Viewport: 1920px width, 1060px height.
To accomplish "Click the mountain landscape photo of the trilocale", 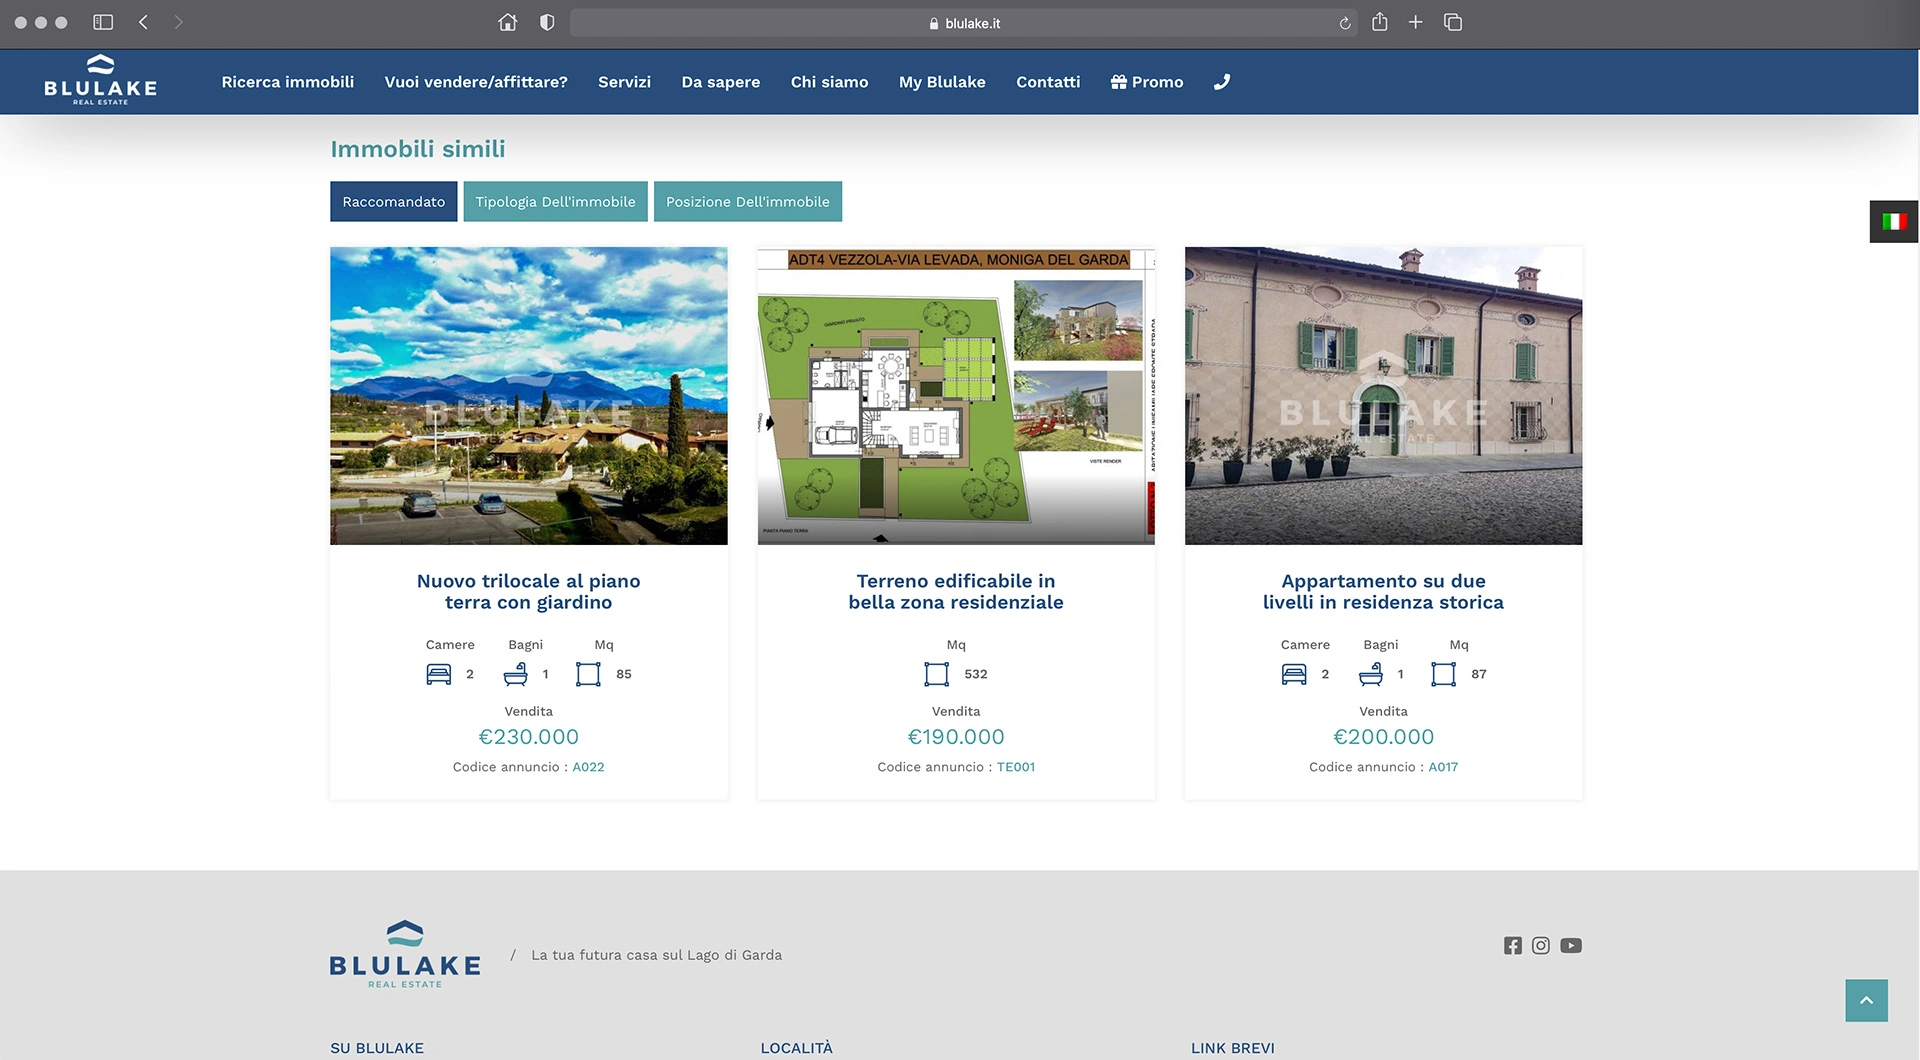I will tap(529, 396).
